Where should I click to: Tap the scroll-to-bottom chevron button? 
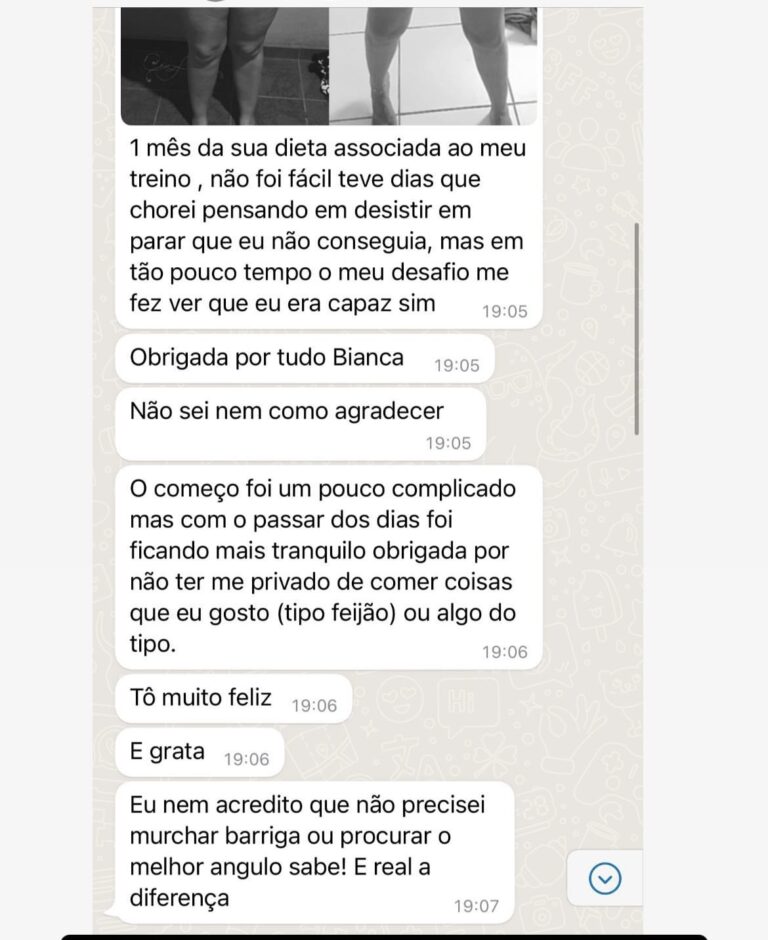coord(604,878)
